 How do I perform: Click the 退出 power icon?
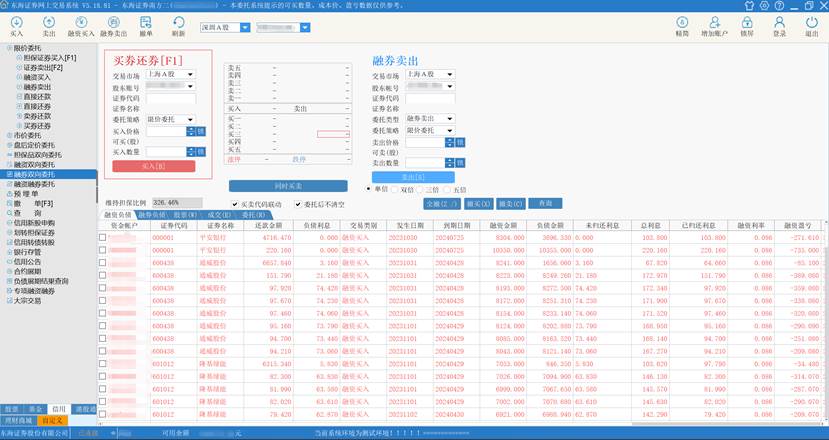coord(812,26)
